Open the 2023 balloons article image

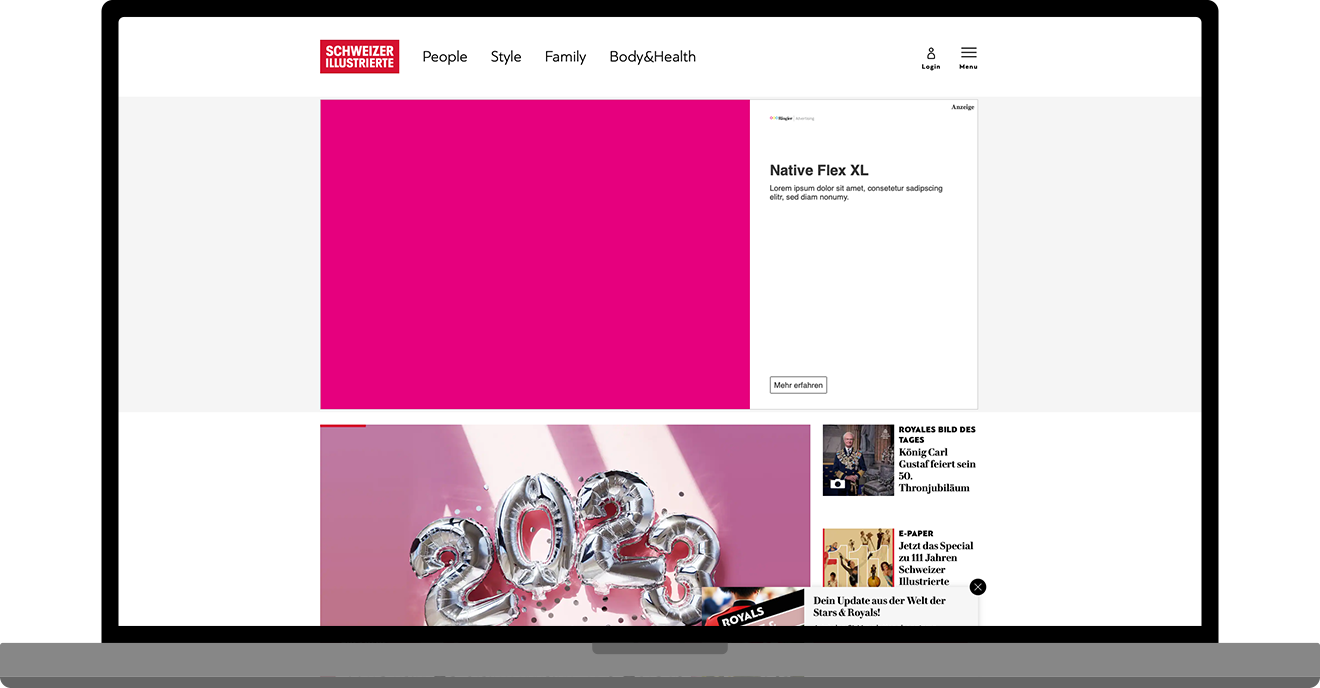565,525
